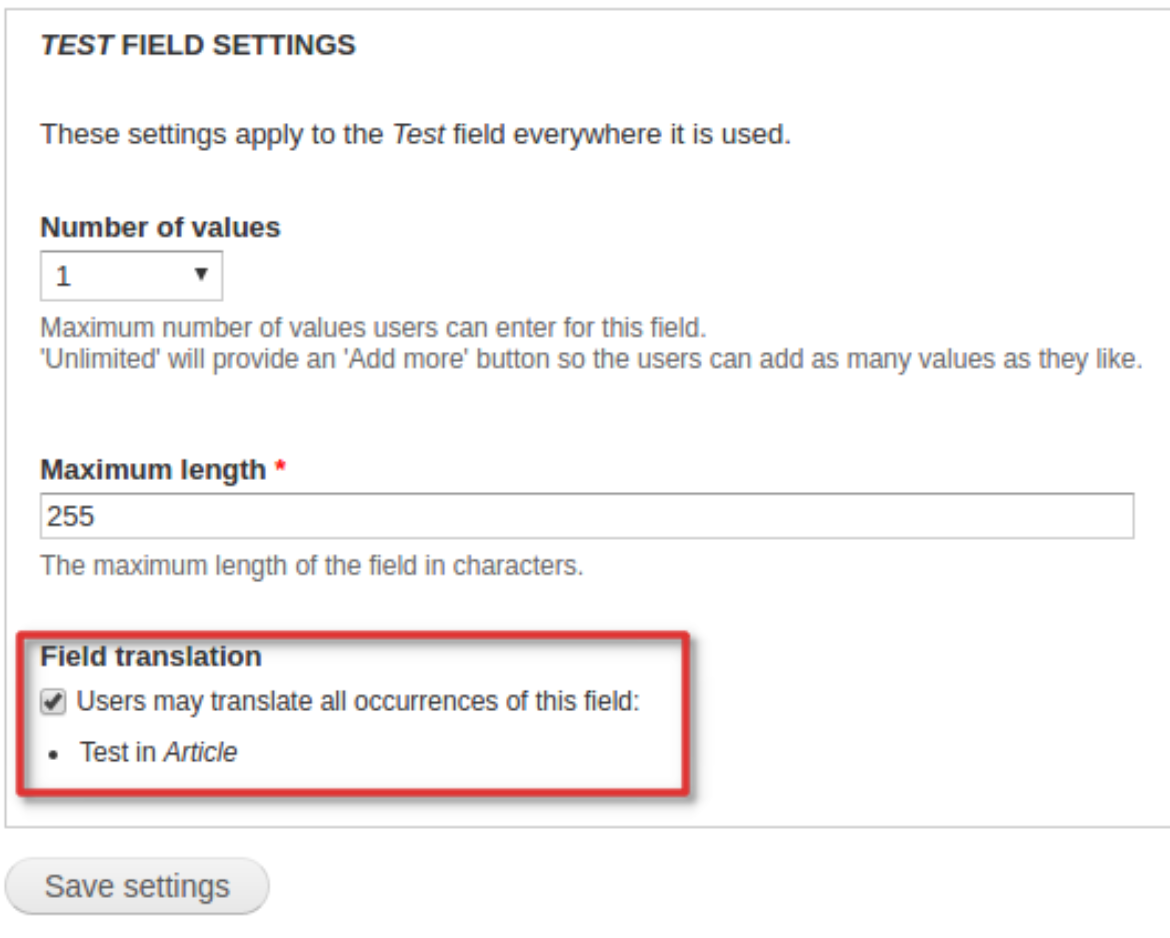
Task: Focus the Maximum length input field
Action: [586, 516]
